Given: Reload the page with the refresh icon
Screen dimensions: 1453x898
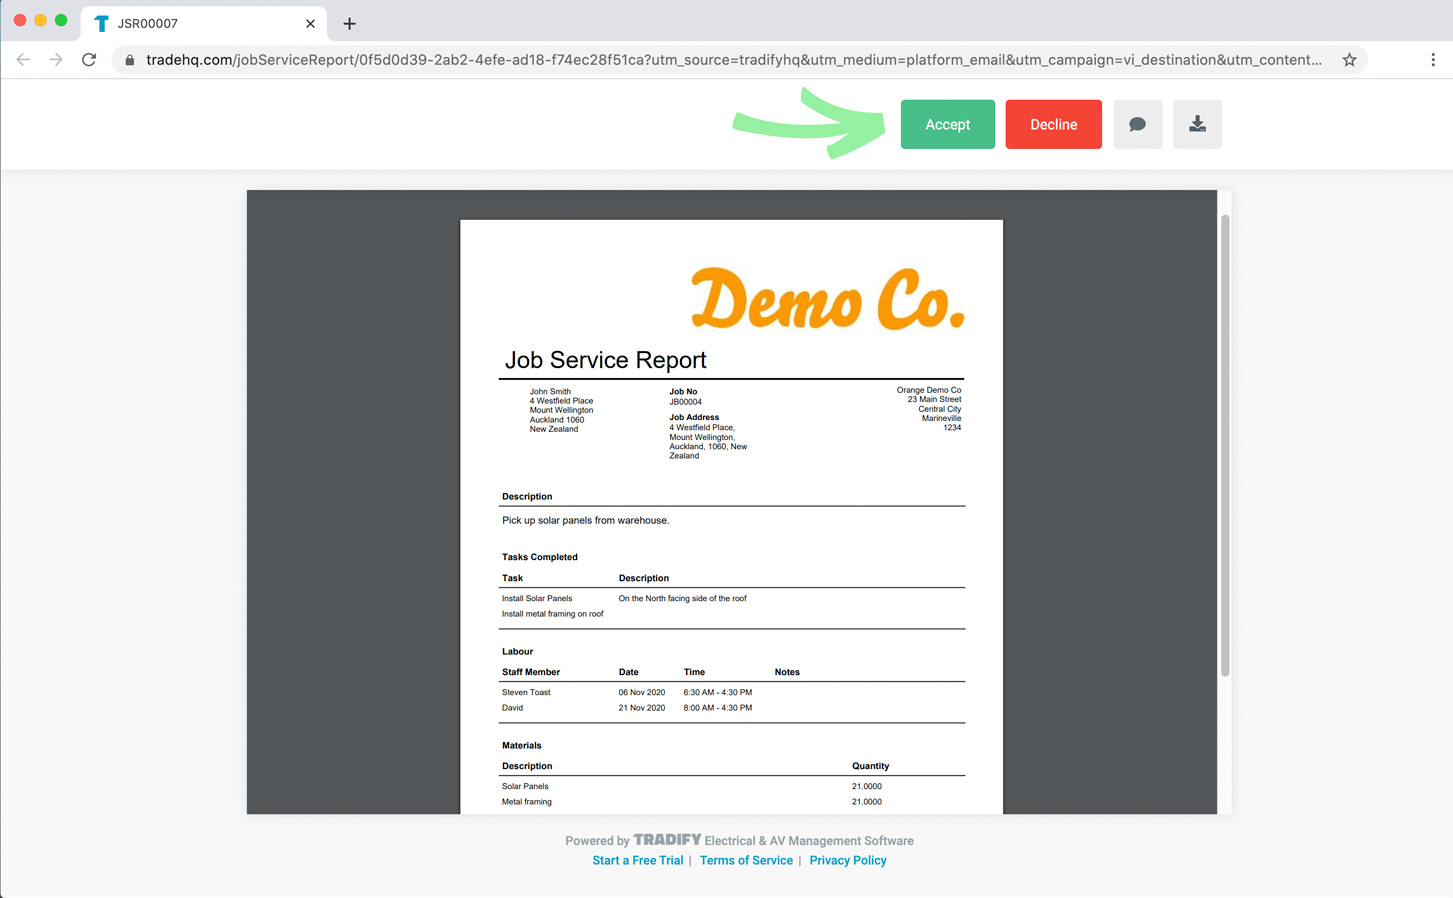Looking at the screenshot, I should [89, 60].
